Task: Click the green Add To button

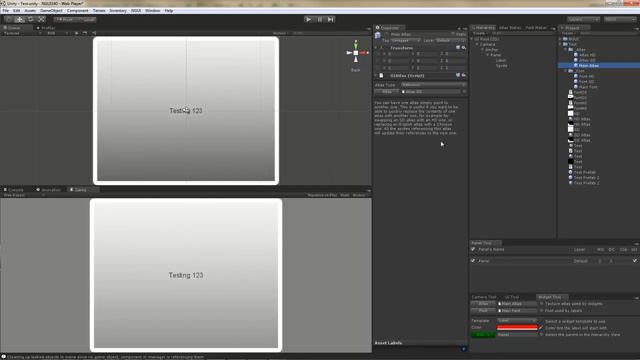Action: (x=483, y=335)
